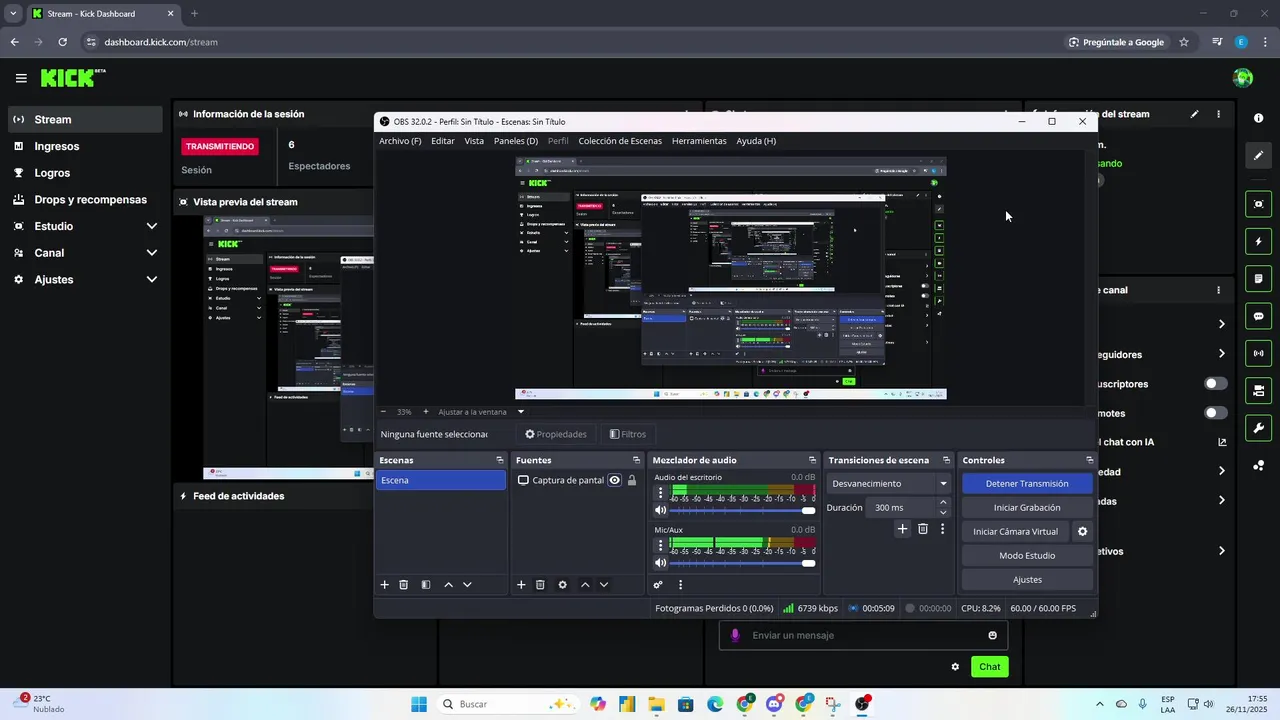Click the lightning bolt icon in Kick right sidebar
This screenshot has width=1280, height=720.
pos(1258,242)
